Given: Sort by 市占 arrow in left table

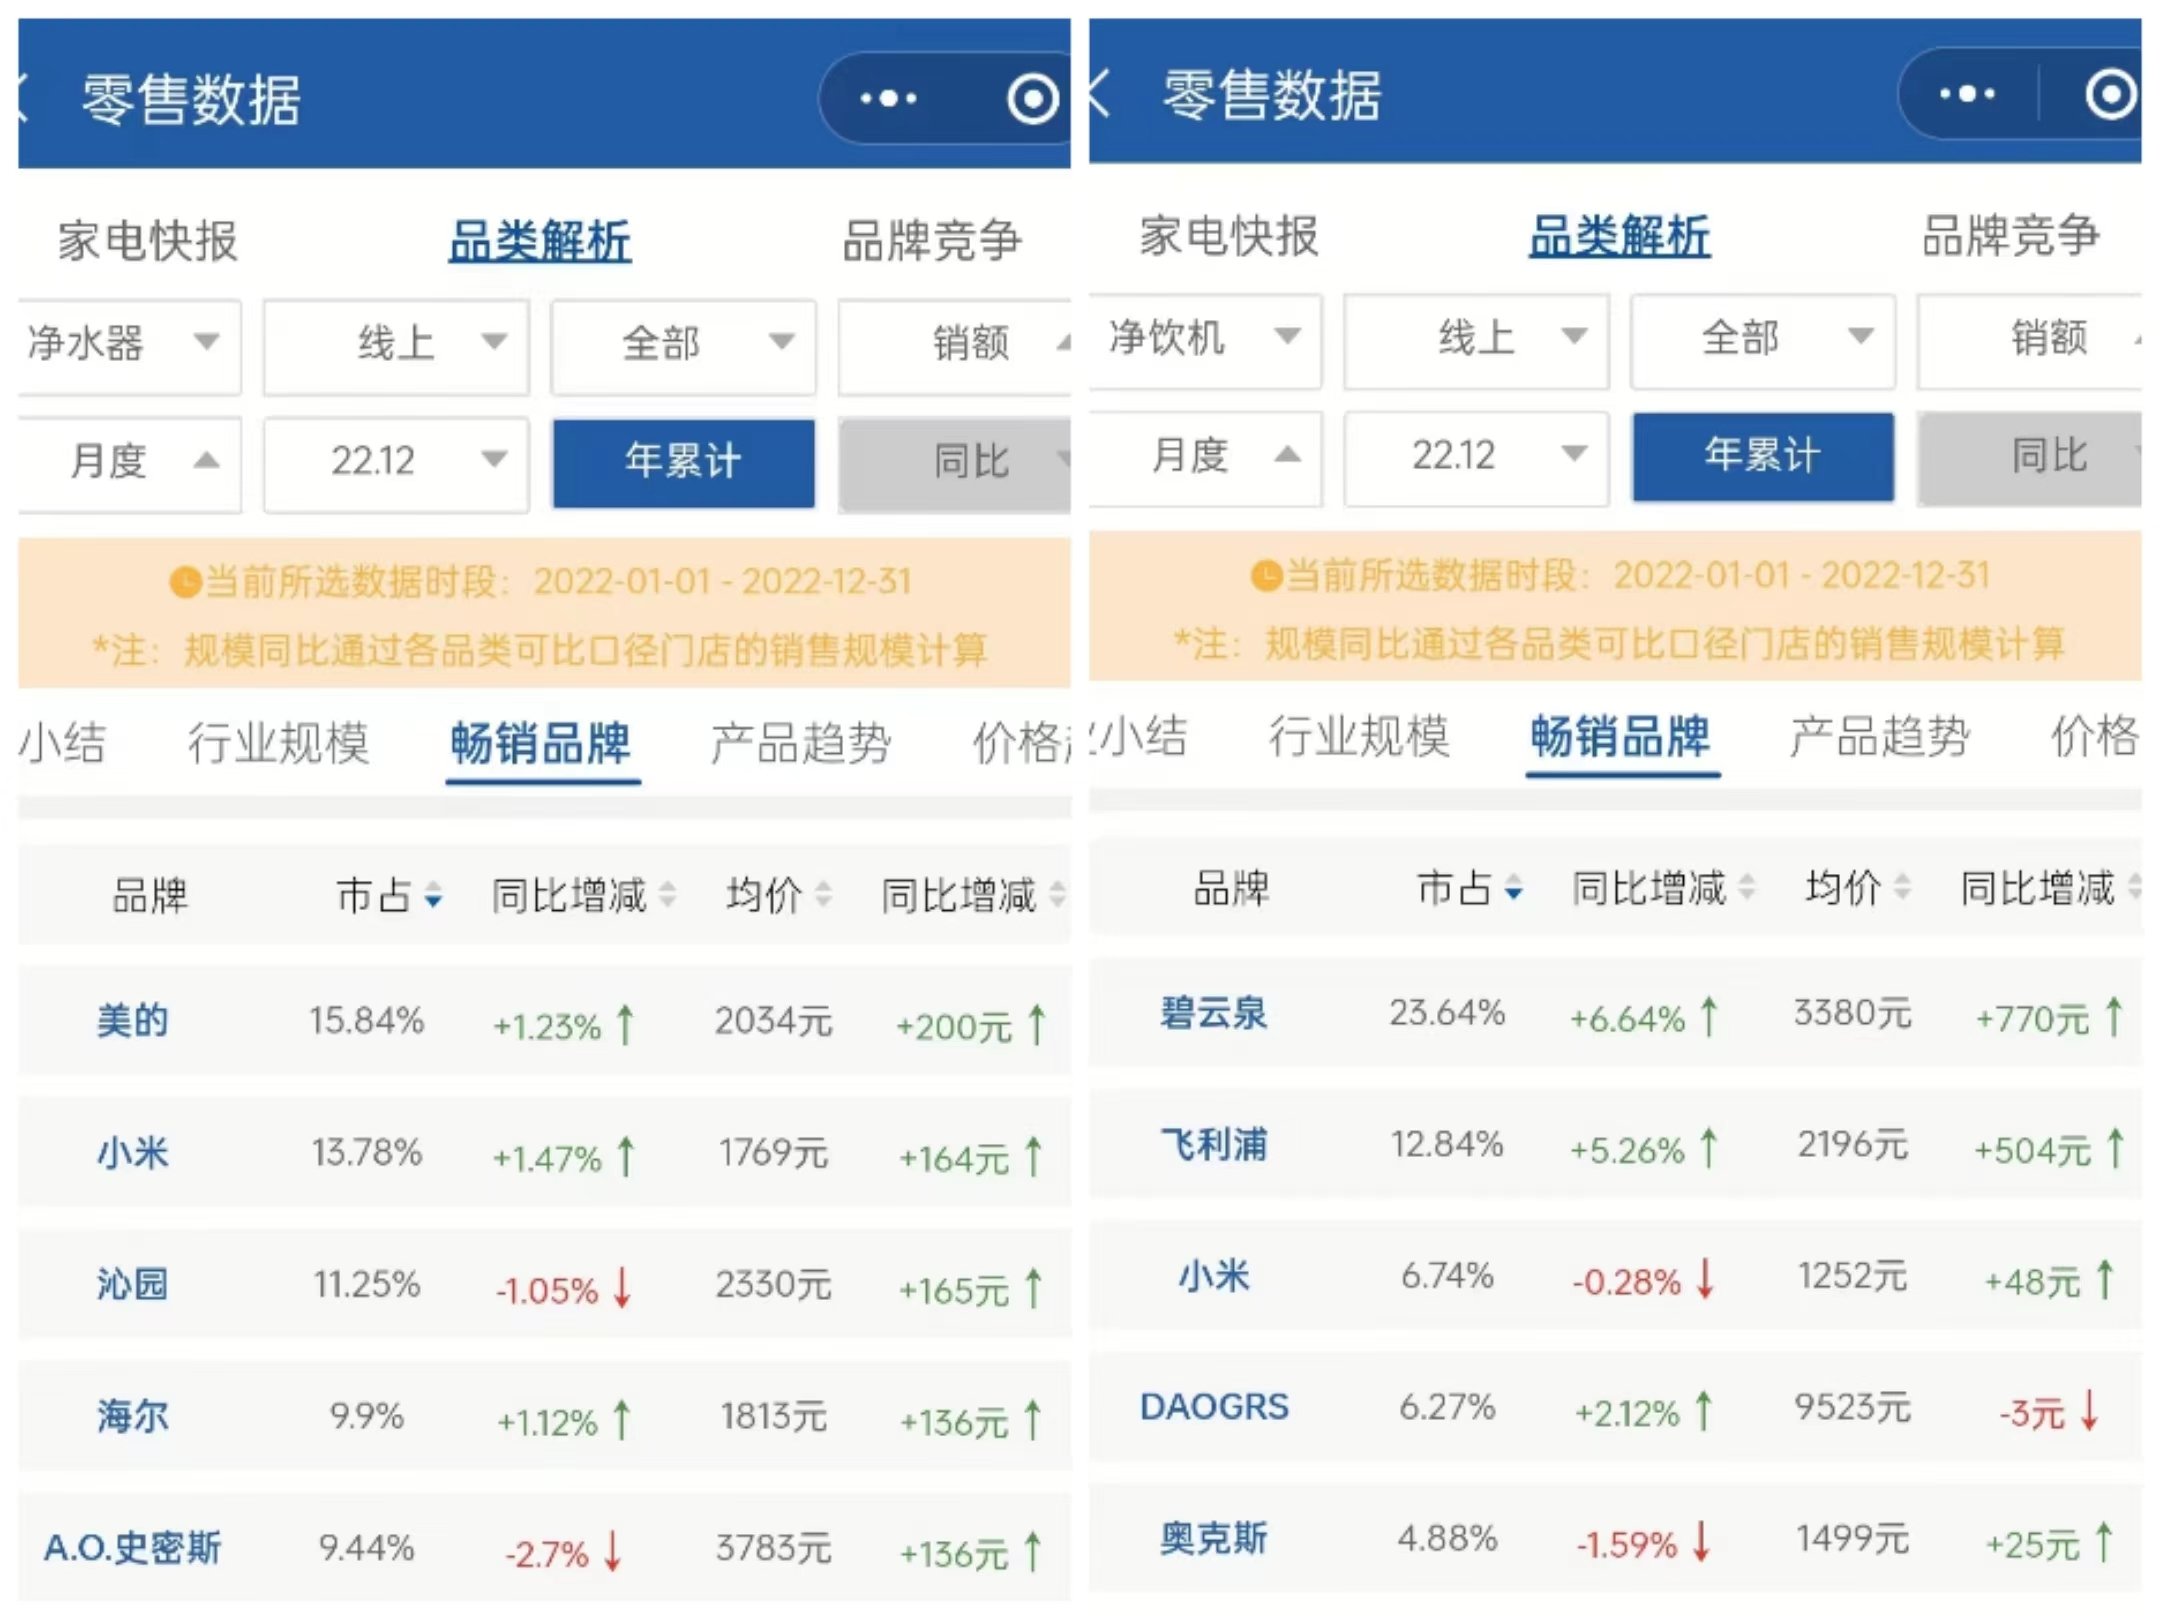Looking at the screenshot, I should pyautogui.click(x=433, y=894).
